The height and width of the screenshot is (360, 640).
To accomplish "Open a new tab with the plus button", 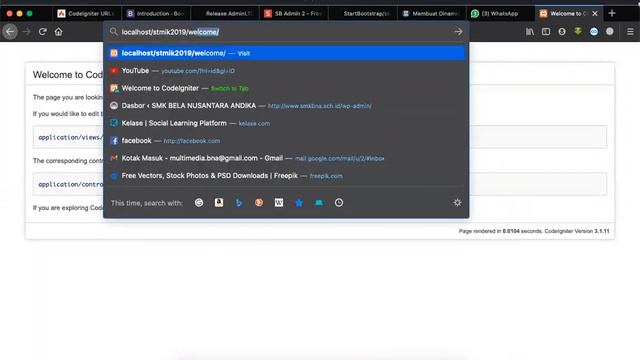I will [x=611, y=13].
